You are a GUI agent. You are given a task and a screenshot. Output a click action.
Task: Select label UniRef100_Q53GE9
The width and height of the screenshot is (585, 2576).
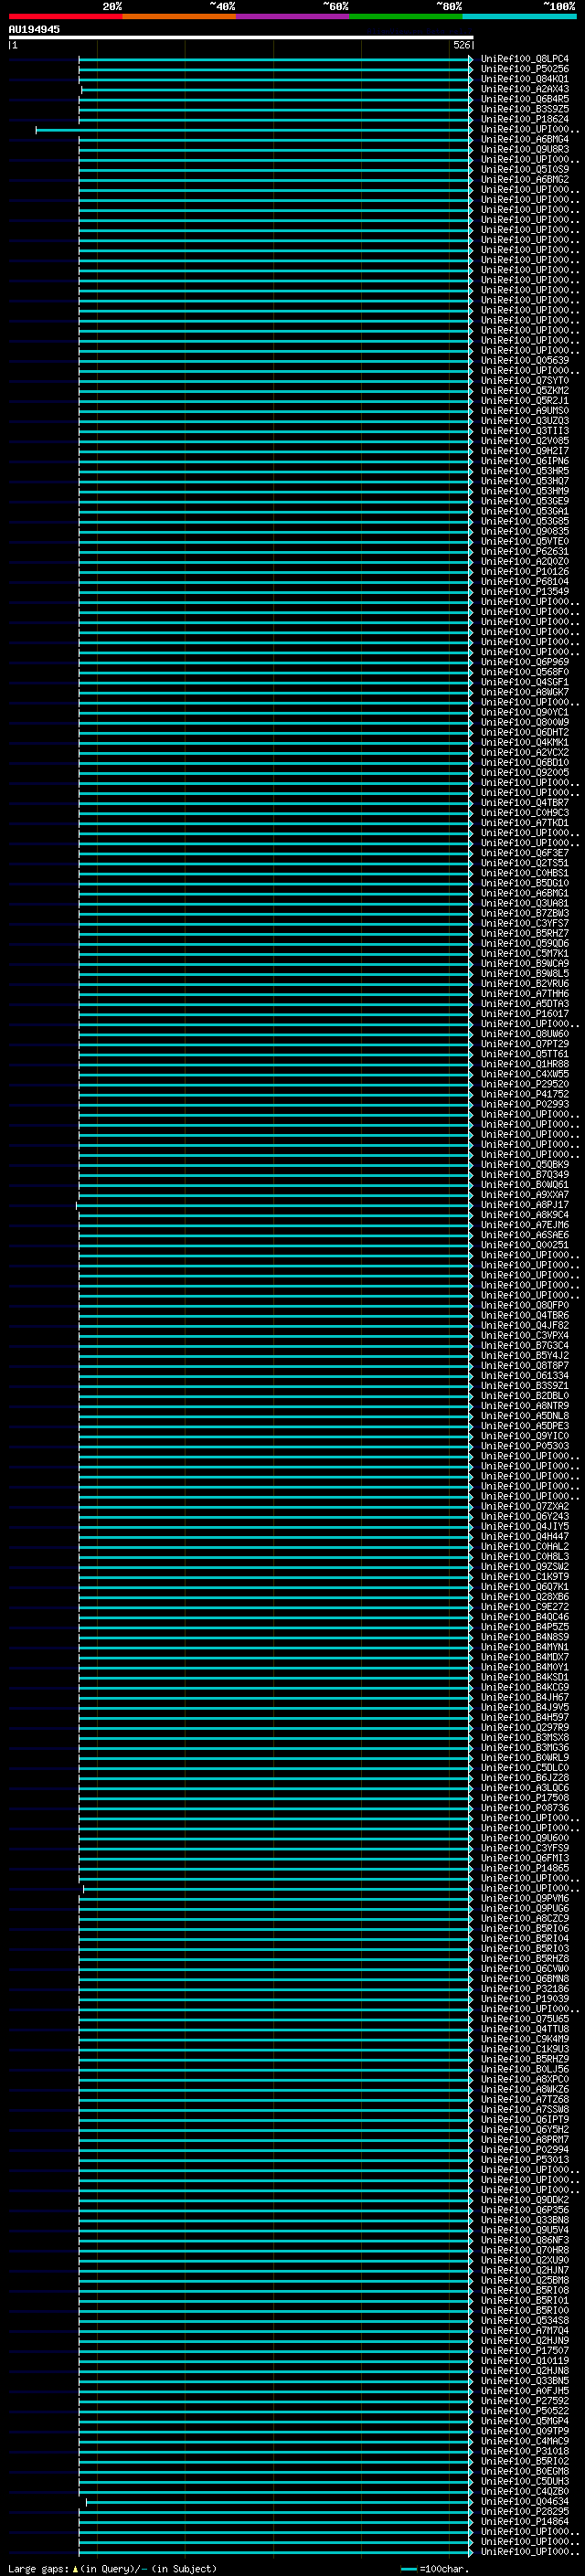click(525, 501)
